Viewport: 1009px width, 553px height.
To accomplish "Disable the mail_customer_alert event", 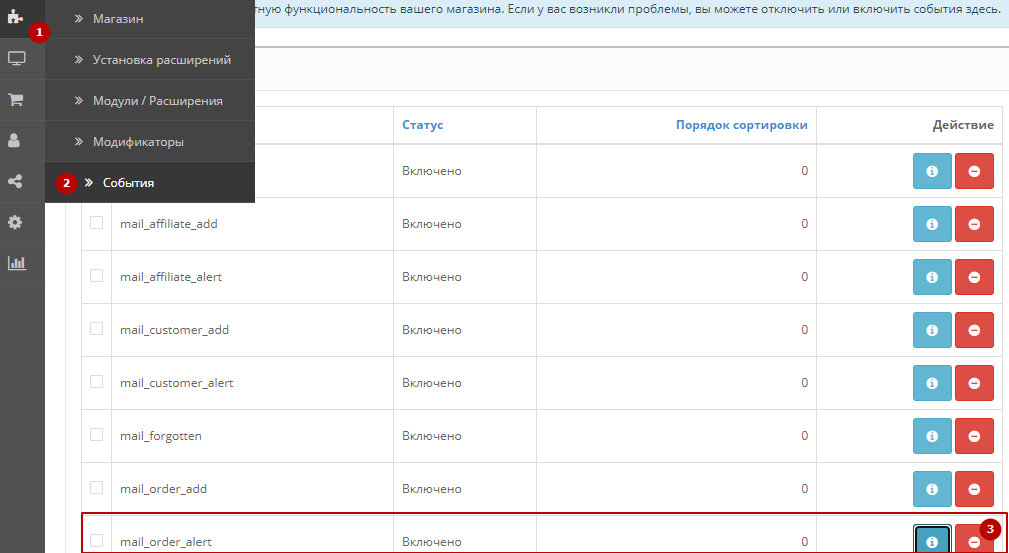I will pos(974,383).
